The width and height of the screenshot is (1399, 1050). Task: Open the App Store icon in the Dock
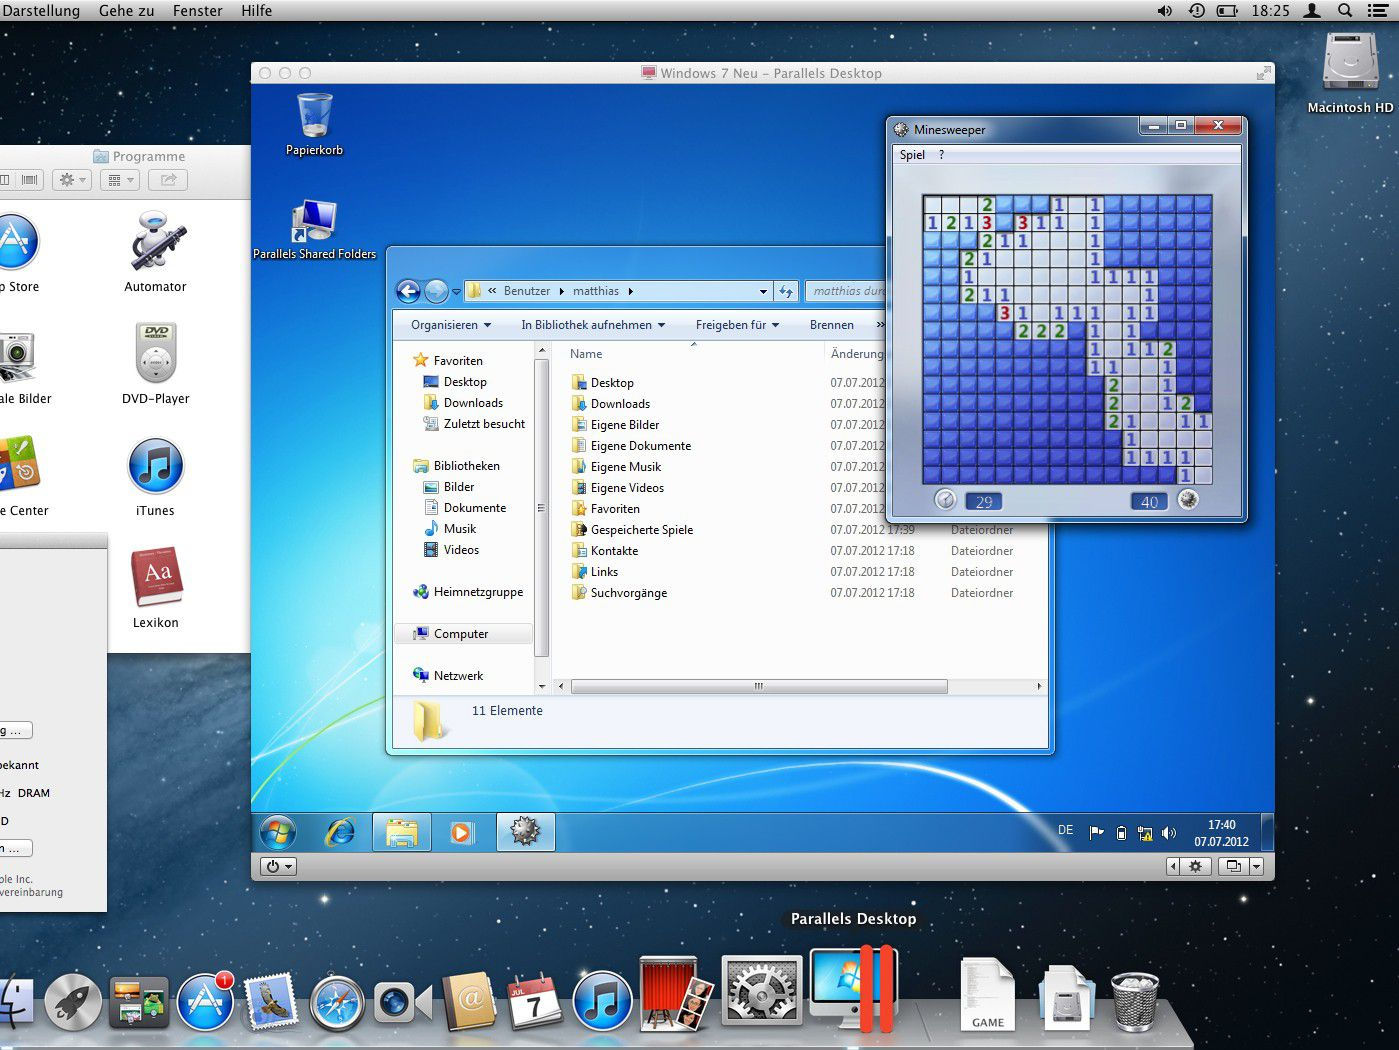[x=206, y=1002]
